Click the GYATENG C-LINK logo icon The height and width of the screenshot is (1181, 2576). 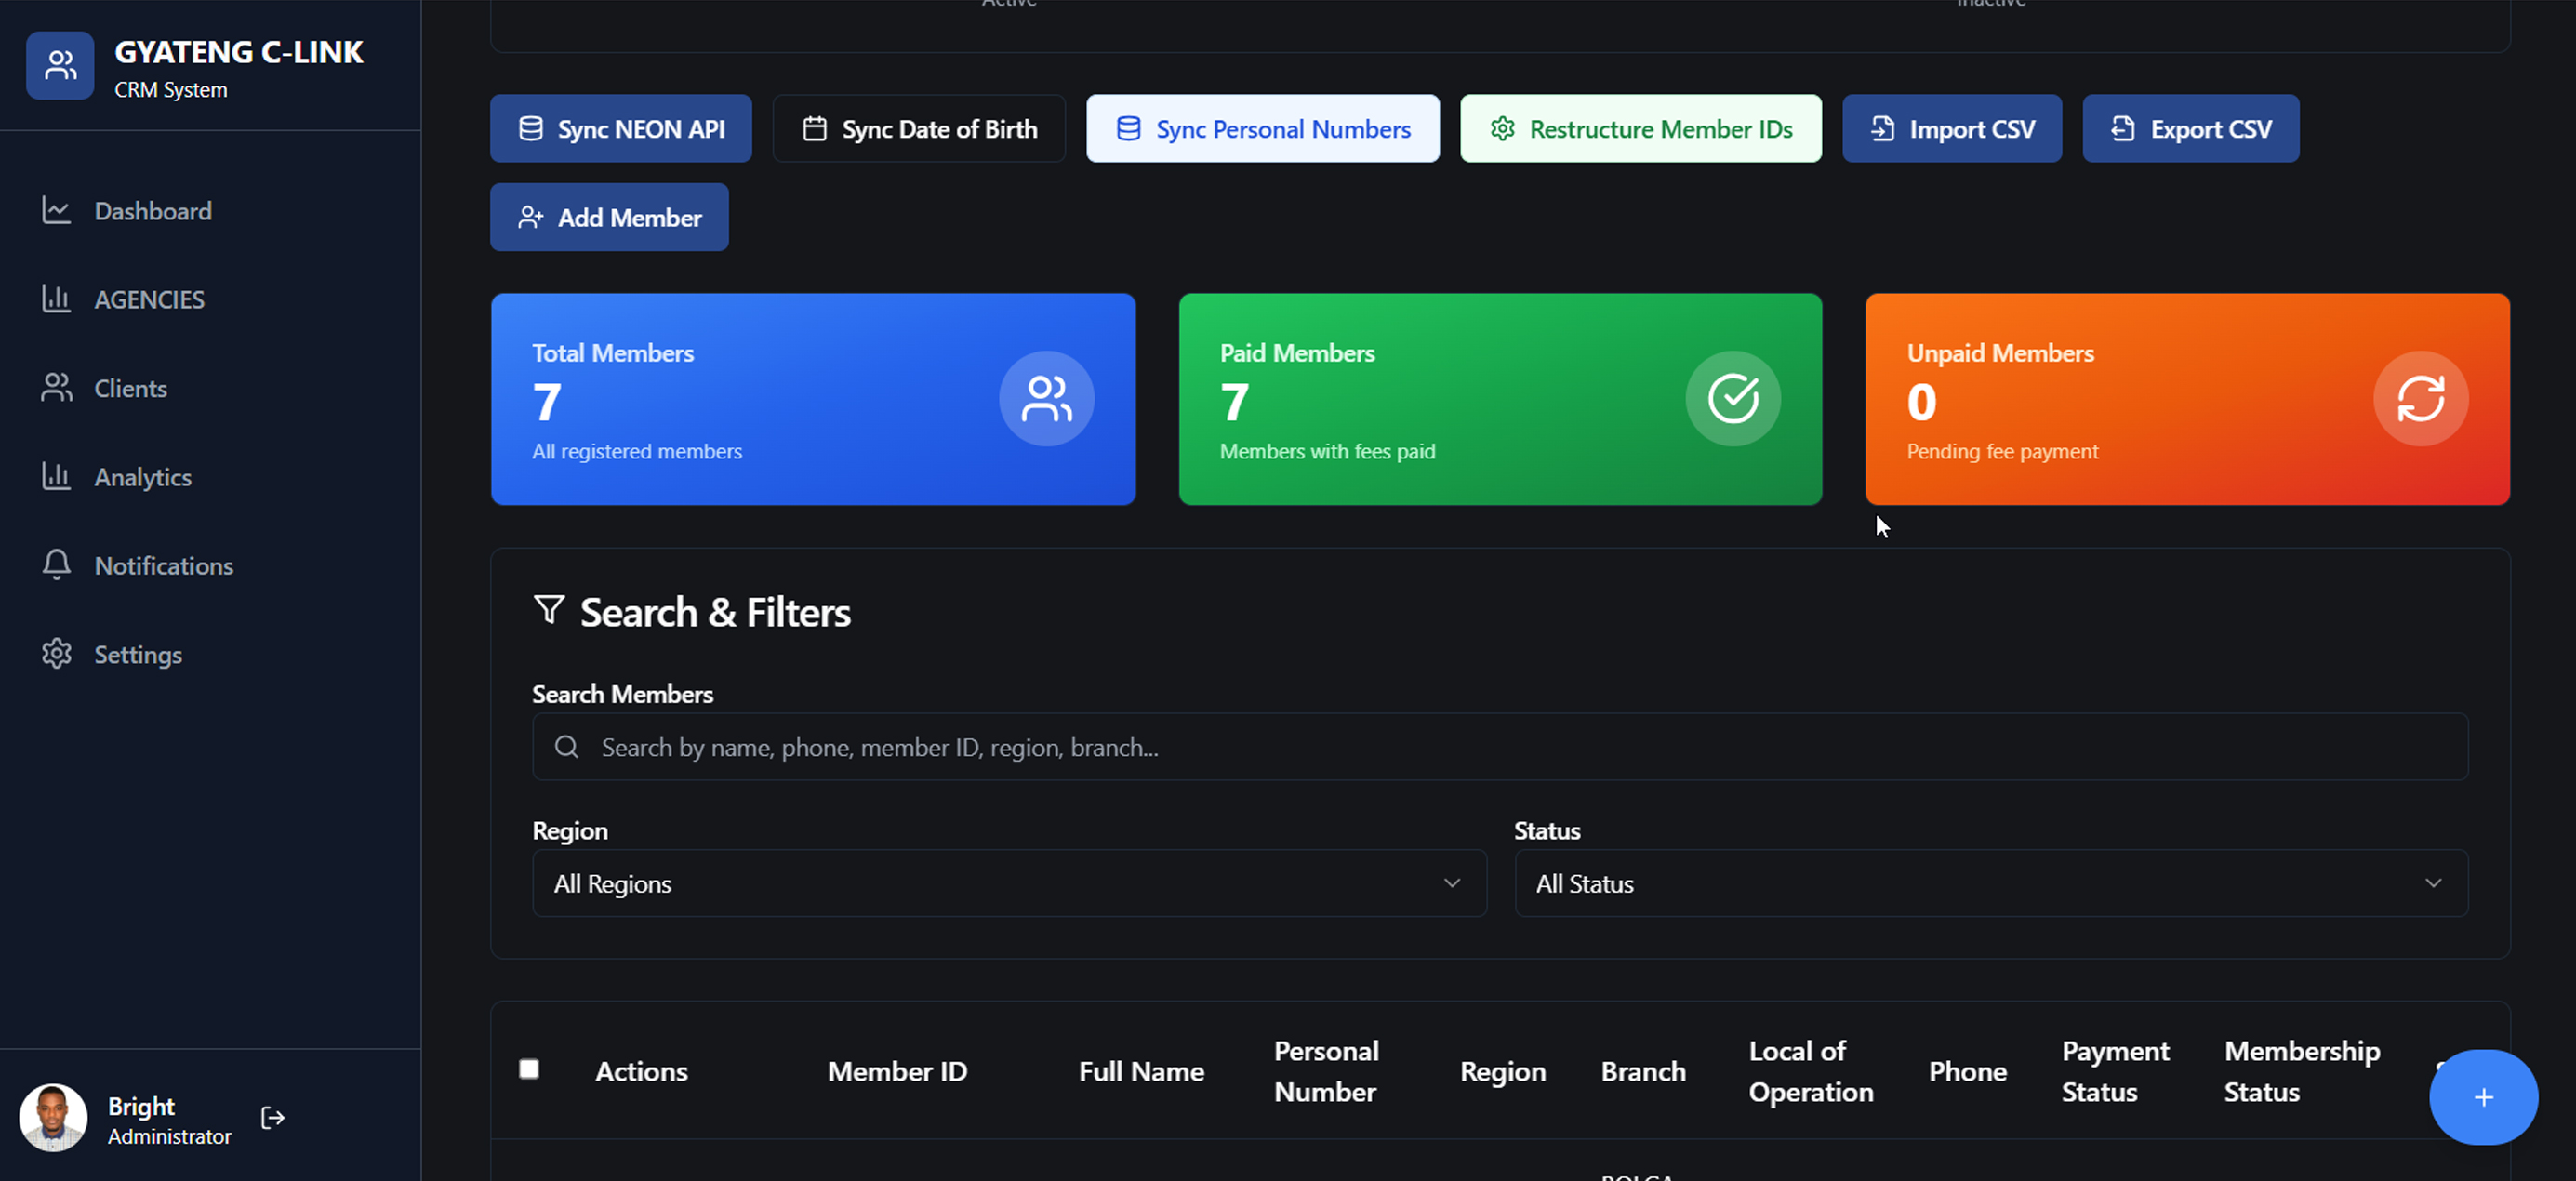(x=60, y=66)
